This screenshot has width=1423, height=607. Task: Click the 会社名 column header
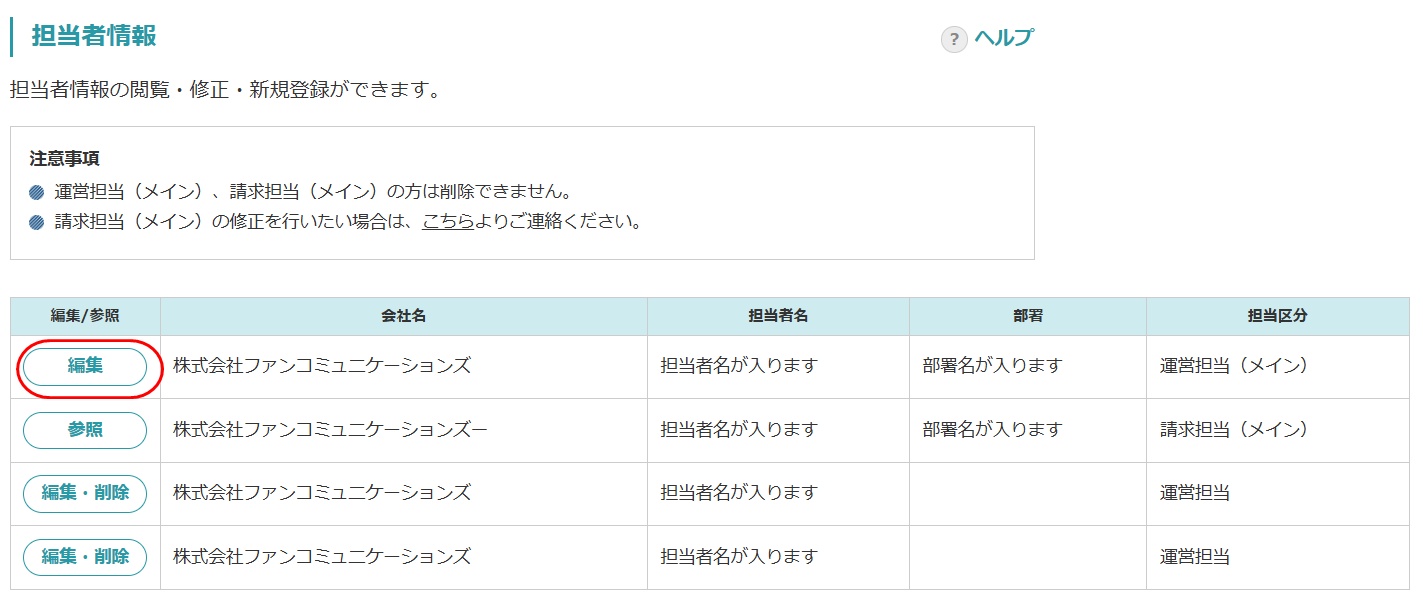point(403,316)
